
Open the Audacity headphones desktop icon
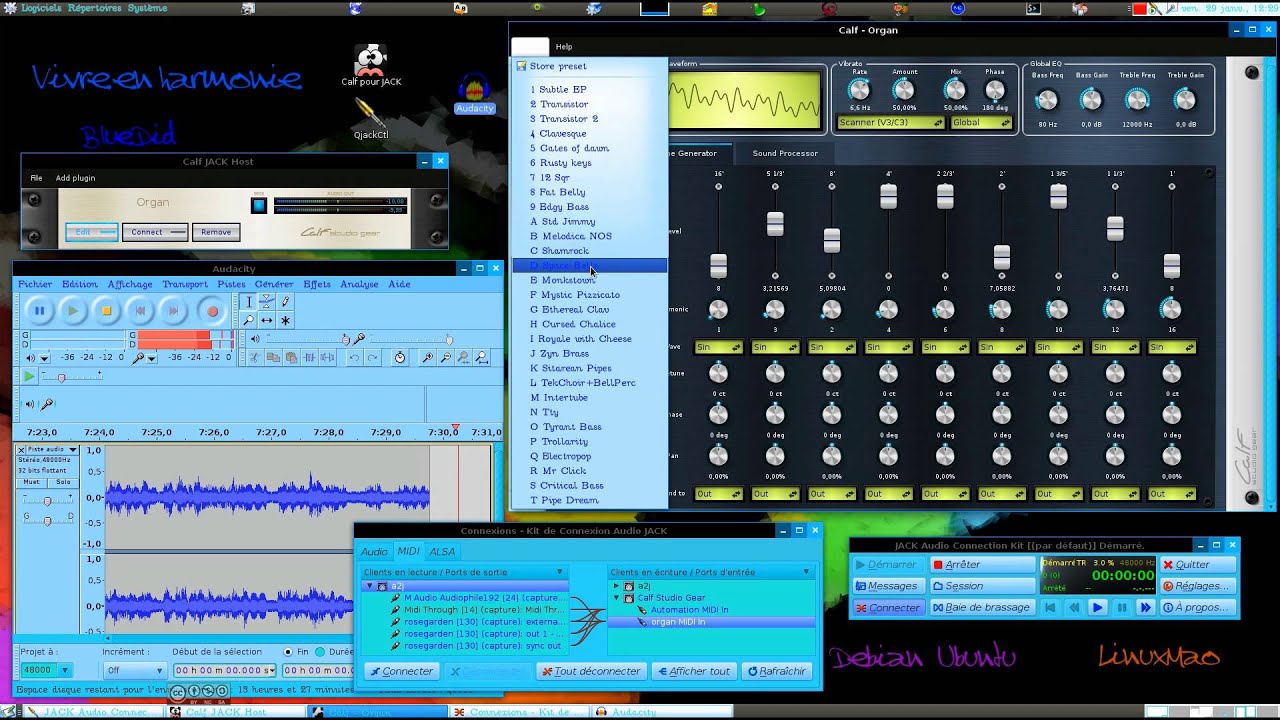(474, 95)
